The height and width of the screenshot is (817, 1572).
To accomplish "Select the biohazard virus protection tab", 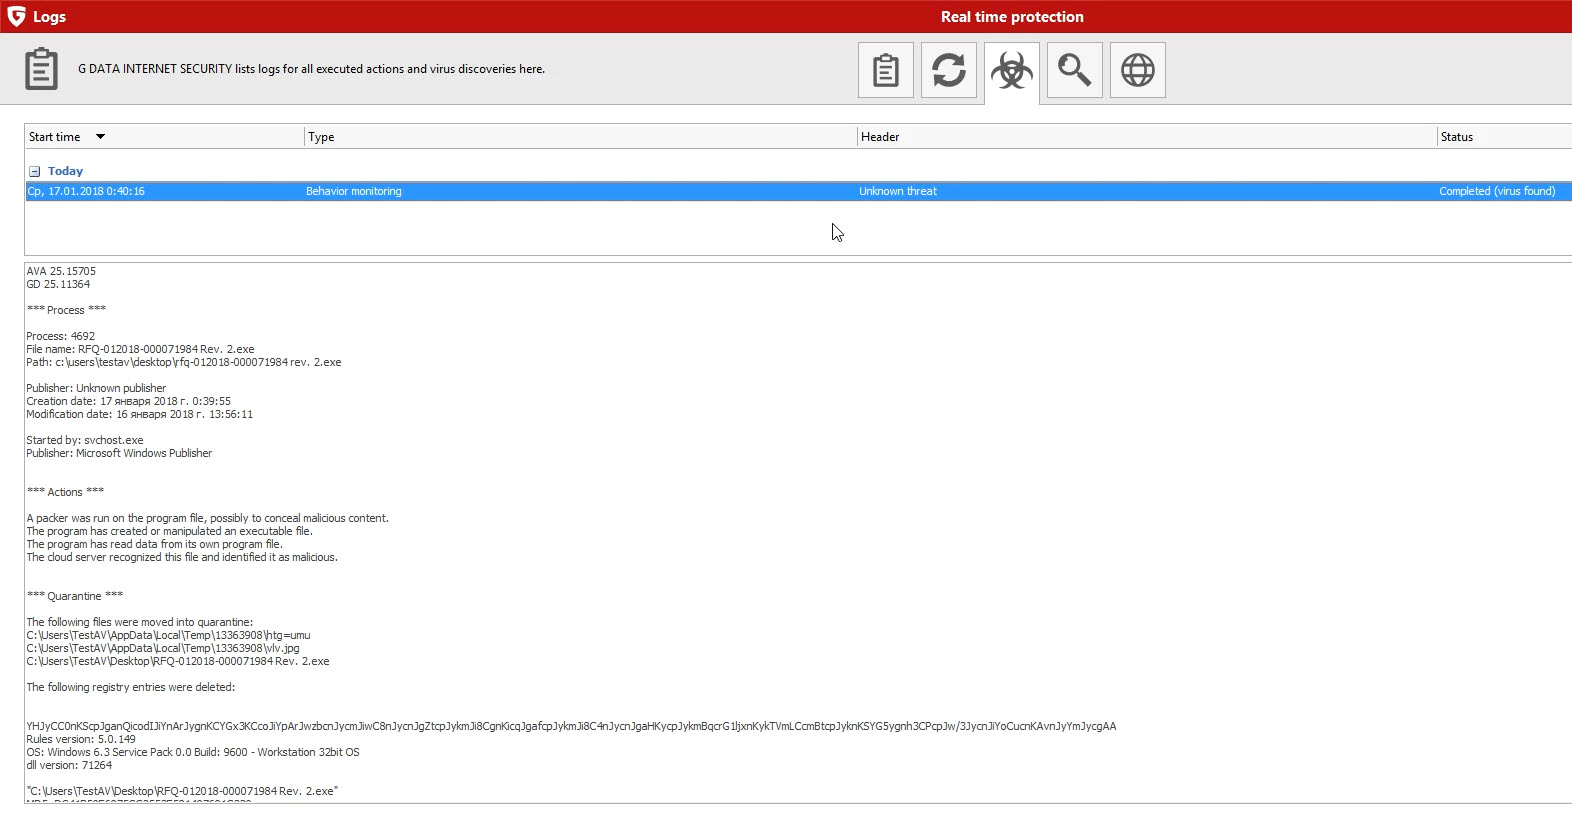I will (1012, 71).
